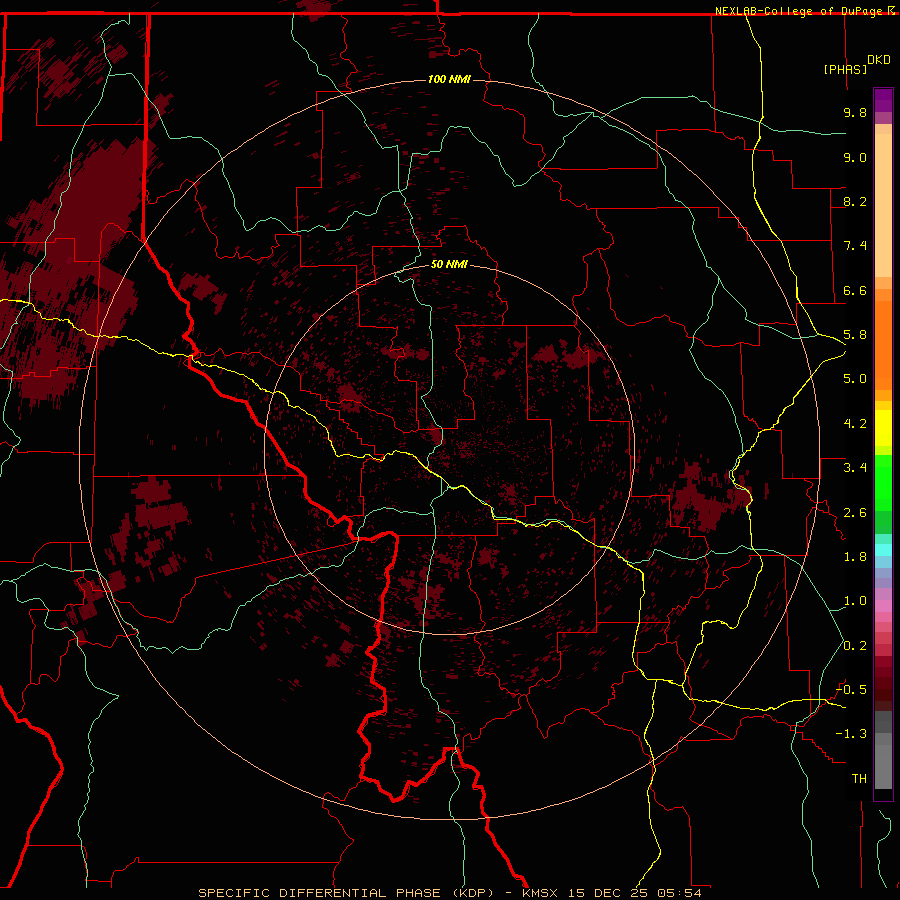The width and height of the screenshot is (900, 900).
Task: Click the pink segment of the color bar
Action: click(883, 606)
